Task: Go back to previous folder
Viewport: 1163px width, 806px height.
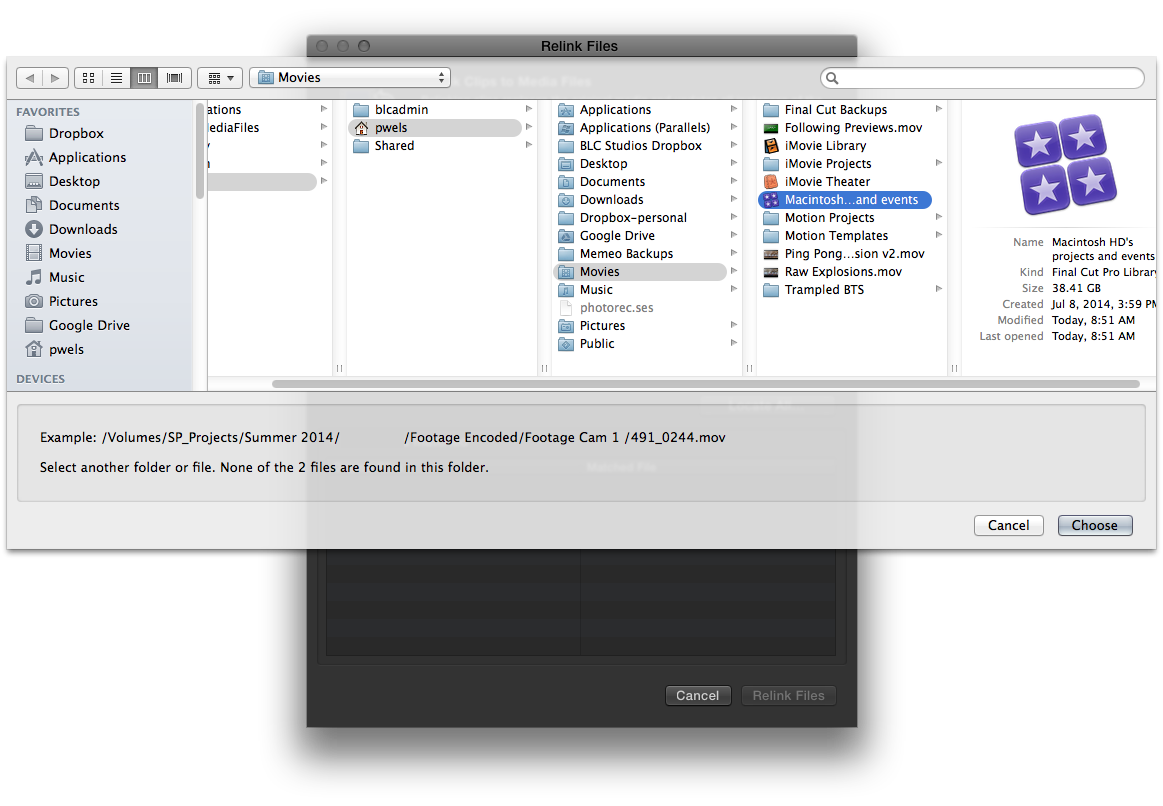Action: click(x=30, y=77)
